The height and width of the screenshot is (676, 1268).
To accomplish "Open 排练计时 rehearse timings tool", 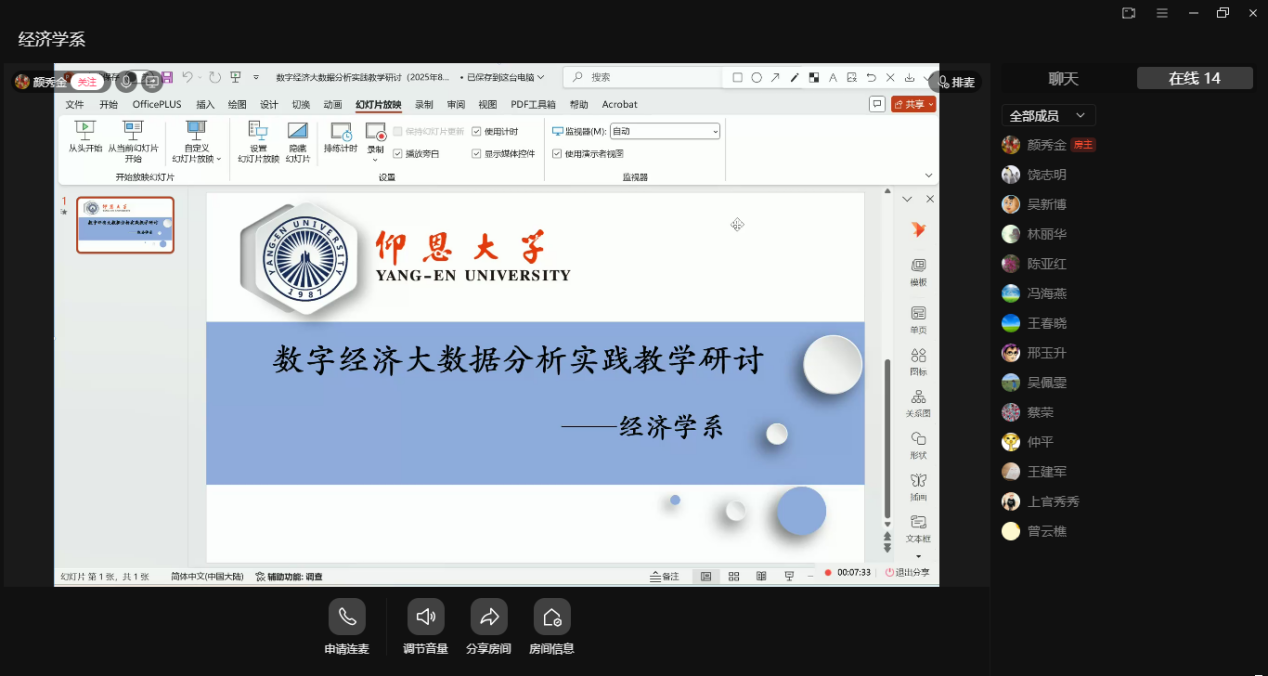I will 340,132.
